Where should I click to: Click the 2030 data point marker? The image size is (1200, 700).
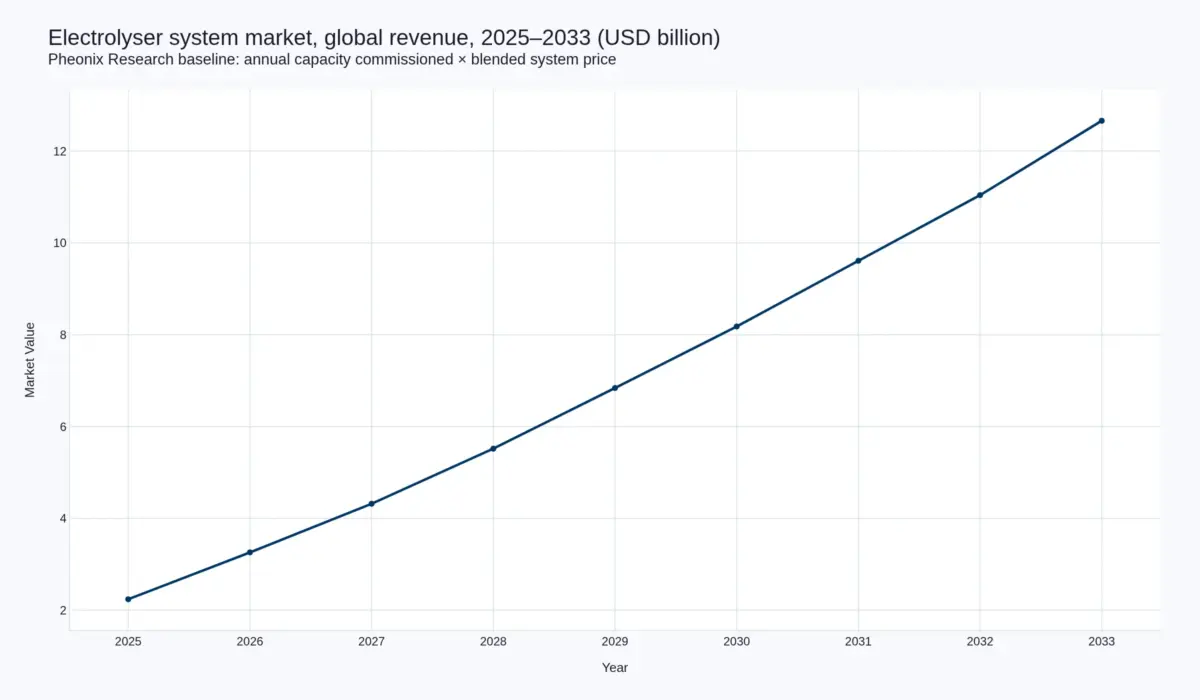tap(737, 326)
